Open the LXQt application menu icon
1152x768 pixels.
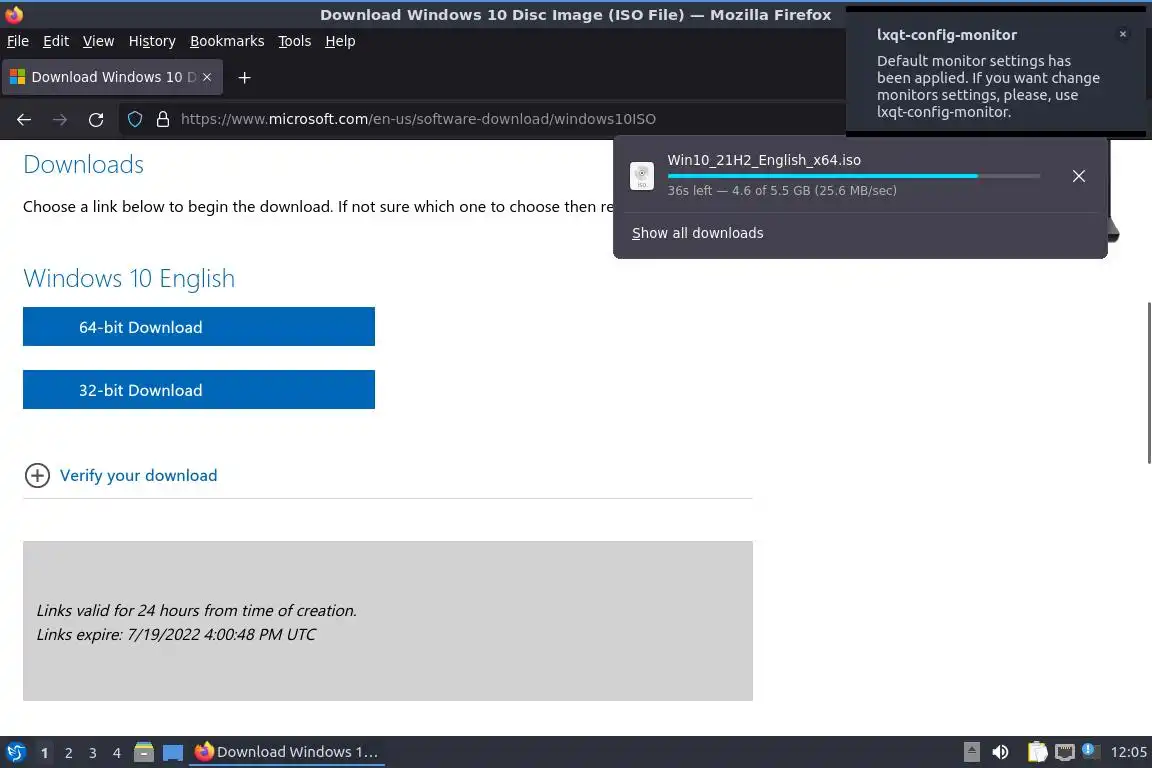pos(16,752)
